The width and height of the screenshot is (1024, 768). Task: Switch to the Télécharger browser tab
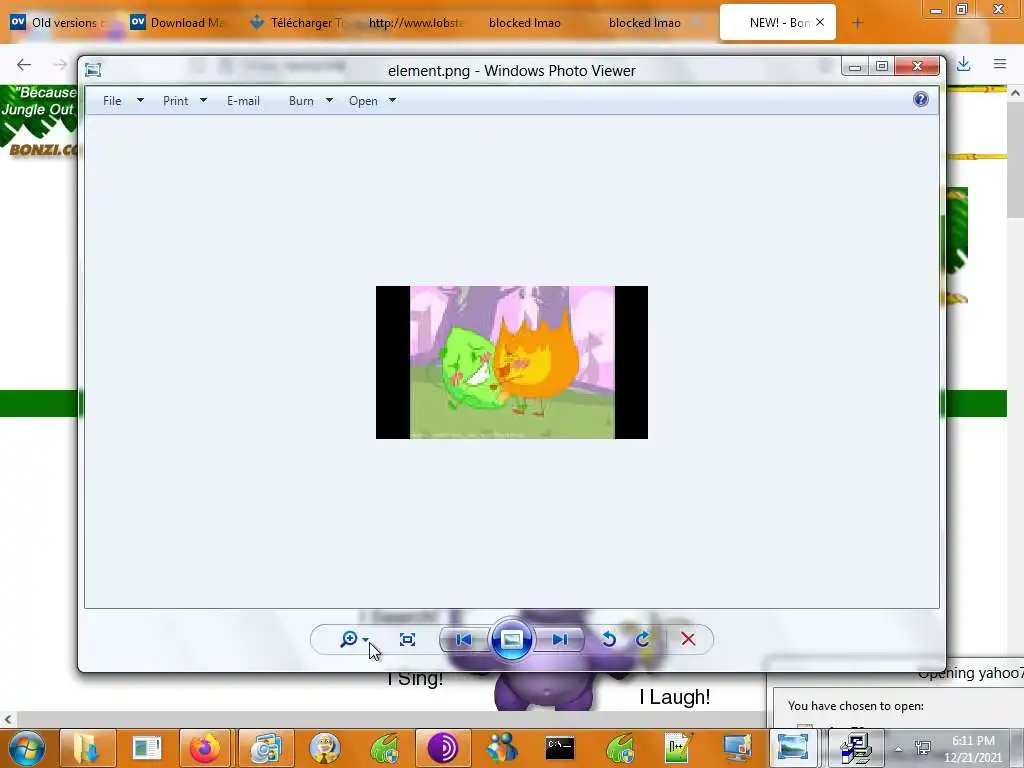point(299,23)
